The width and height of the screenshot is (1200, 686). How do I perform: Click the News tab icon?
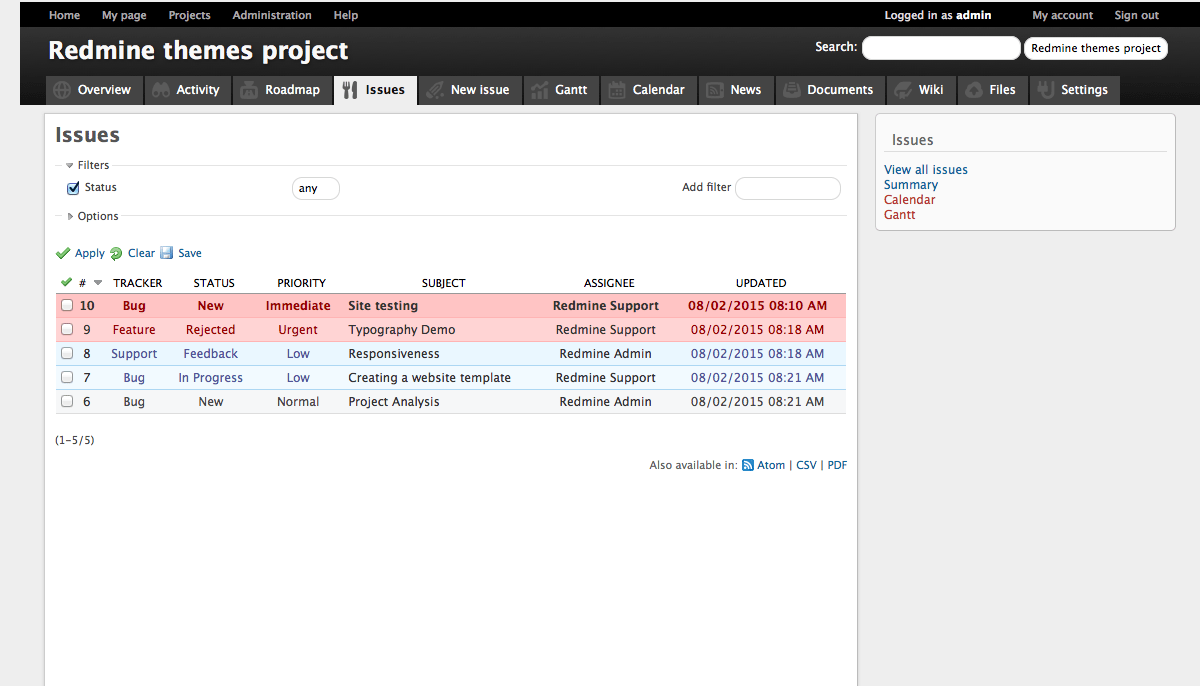click(x=715, y=90)
